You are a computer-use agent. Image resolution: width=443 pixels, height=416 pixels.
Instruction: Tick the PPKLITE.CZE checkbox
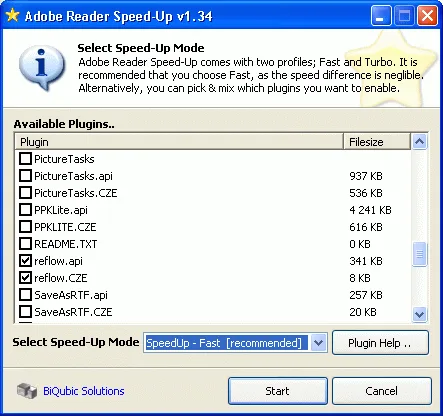click(25, 227)
